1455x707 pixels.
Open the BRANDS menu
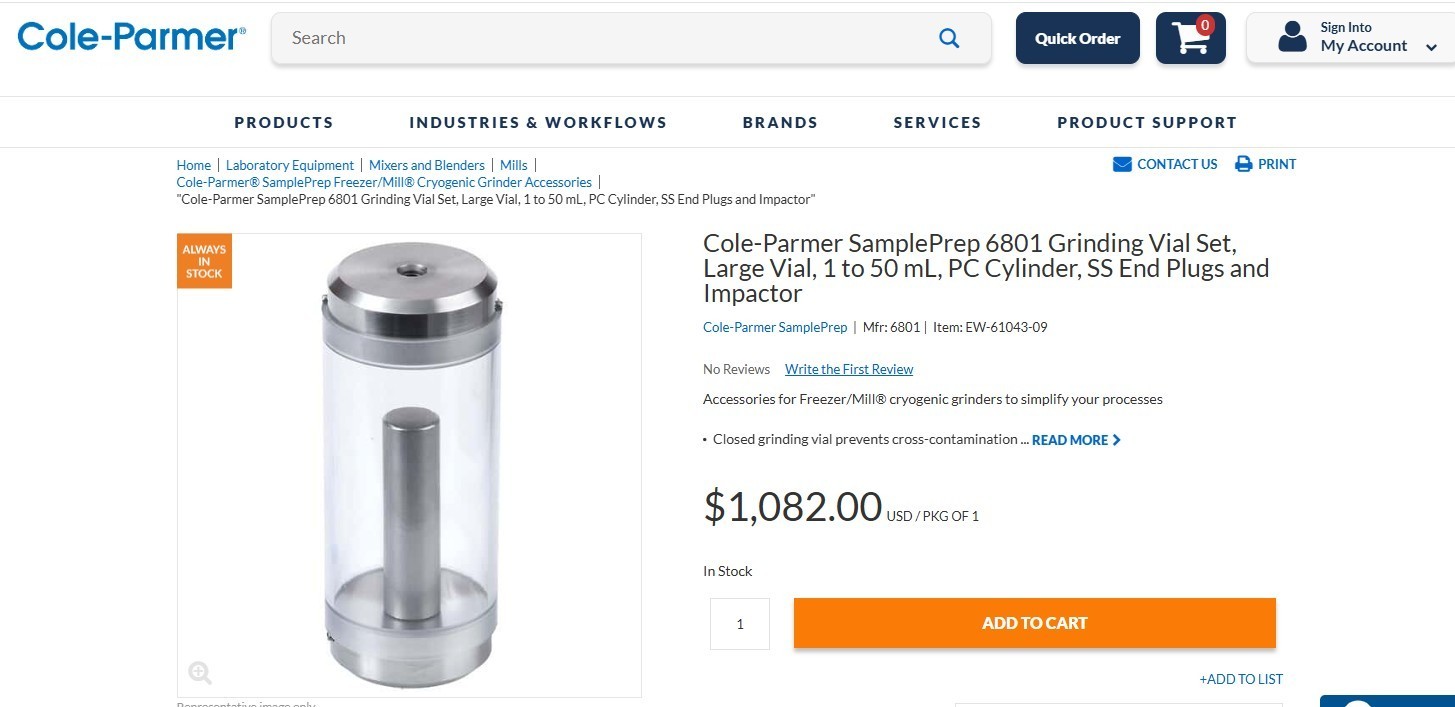point(780,123)
